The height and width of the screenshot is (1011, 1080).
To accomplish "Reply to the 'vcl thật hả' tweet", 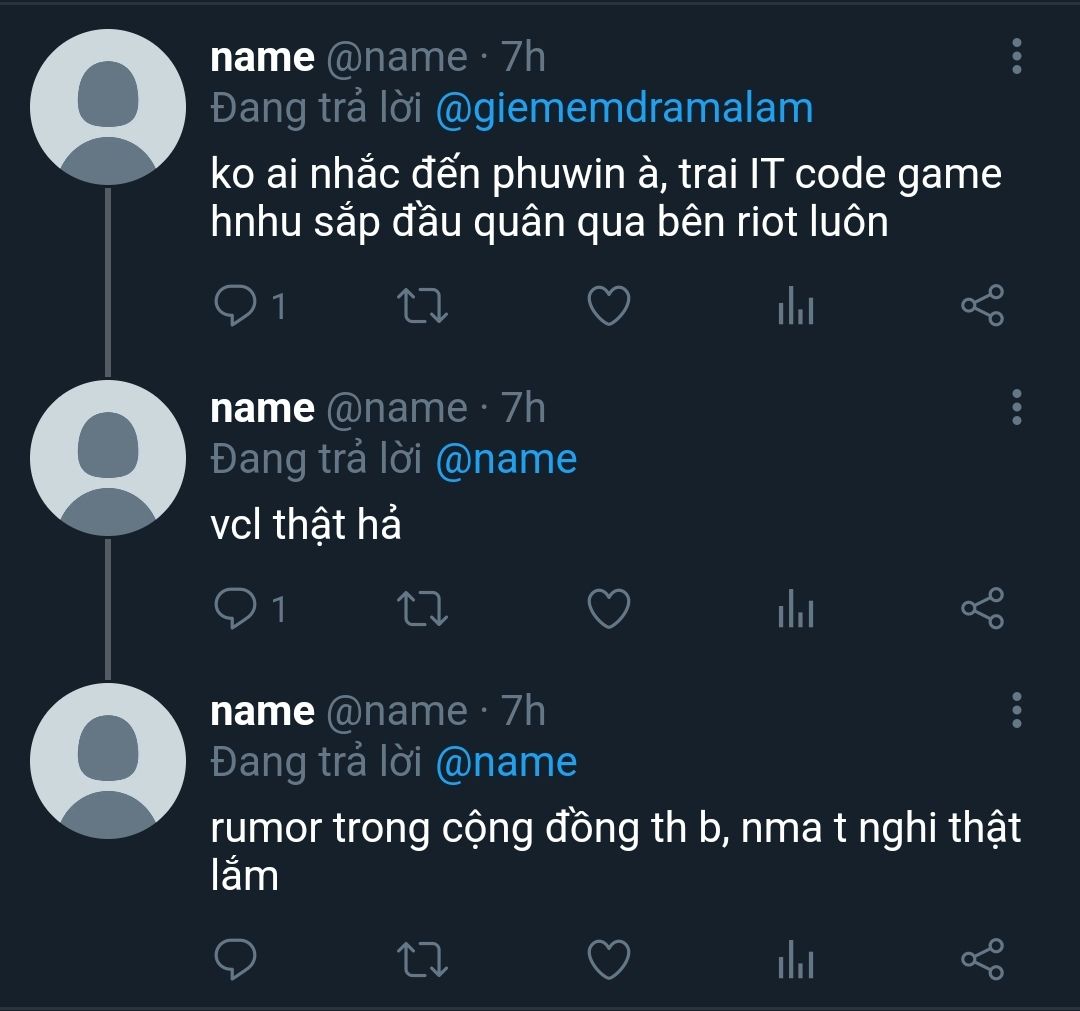I will coord(236,609).
